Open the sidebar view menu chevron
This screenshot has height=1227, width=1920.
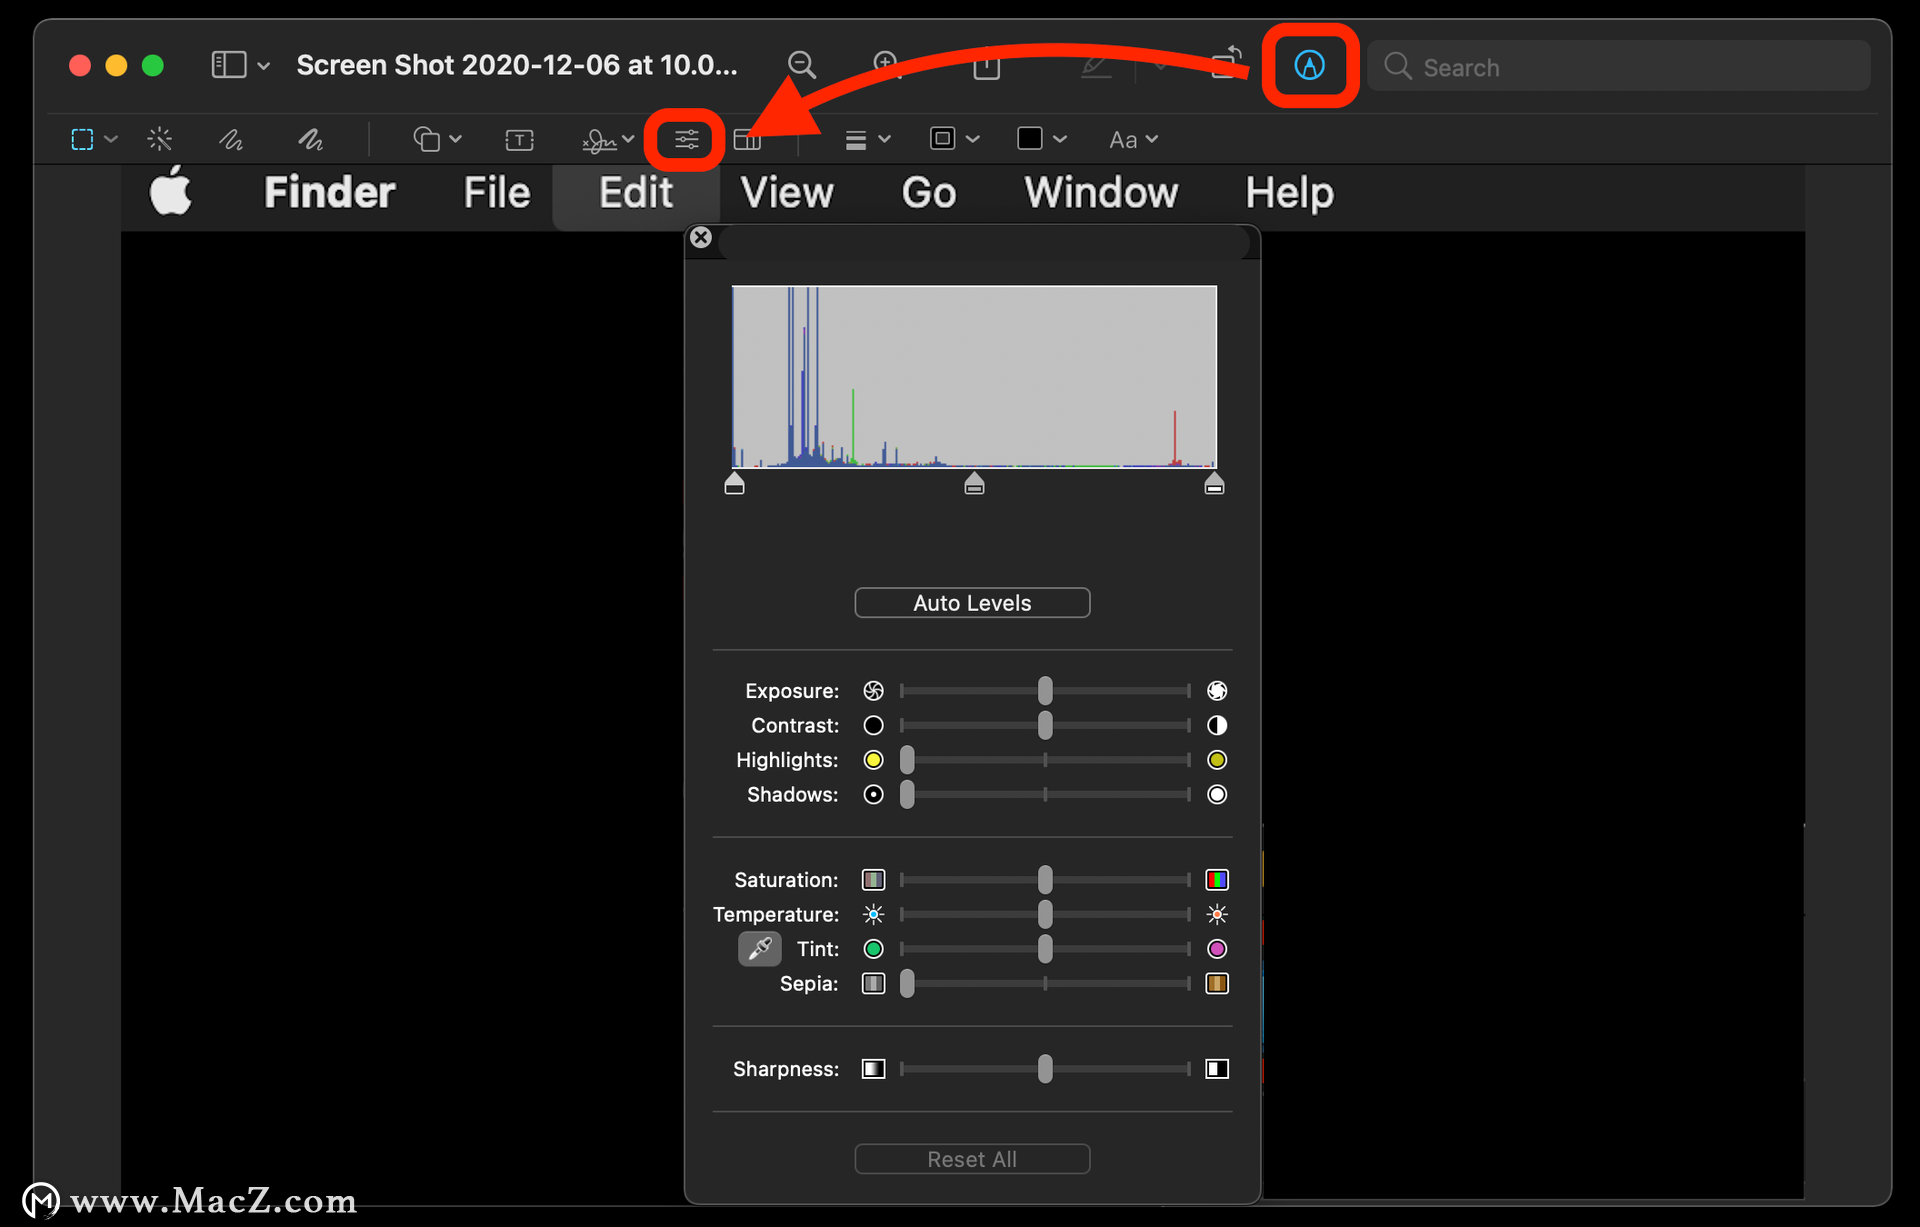[263, 66]
